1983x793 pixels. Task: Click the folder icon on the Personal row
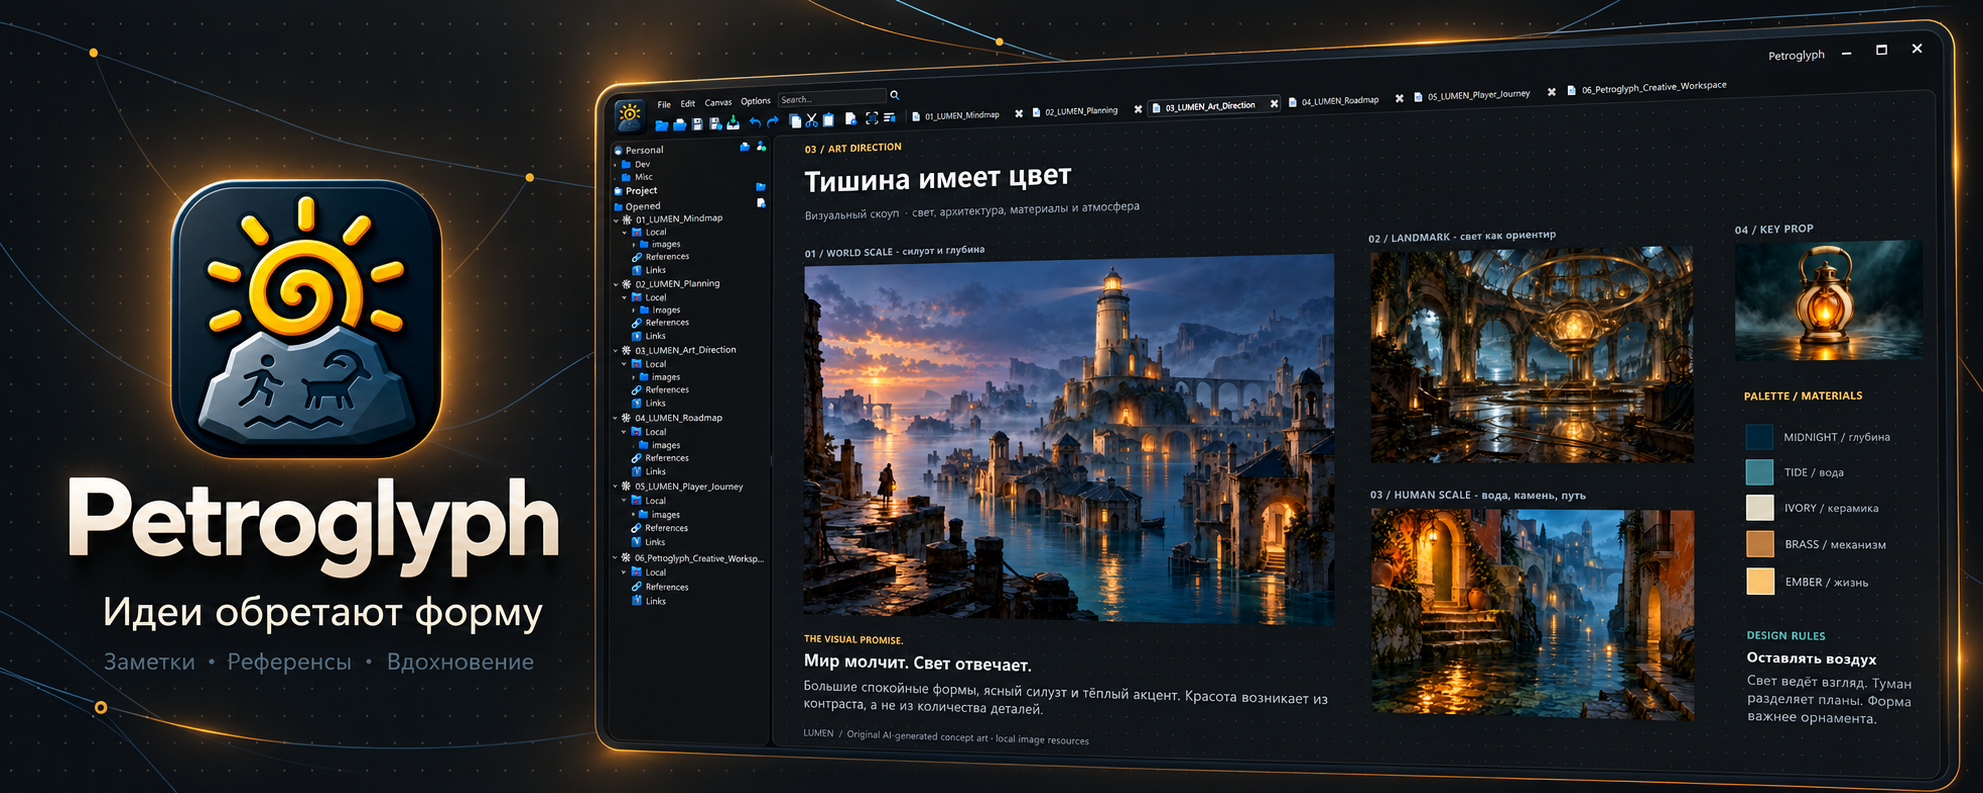744,147
